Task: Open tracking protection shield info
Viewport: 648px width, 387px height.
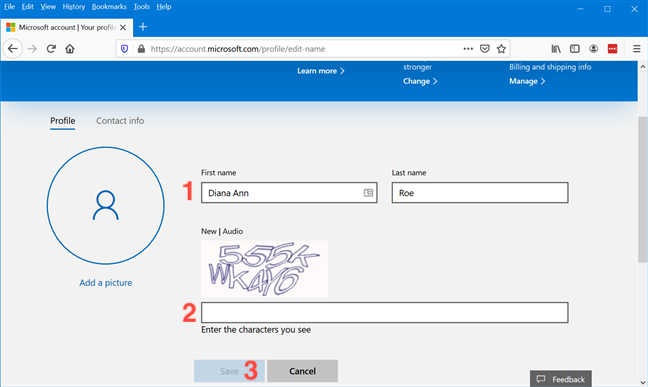Action: [x=124, y=49]
